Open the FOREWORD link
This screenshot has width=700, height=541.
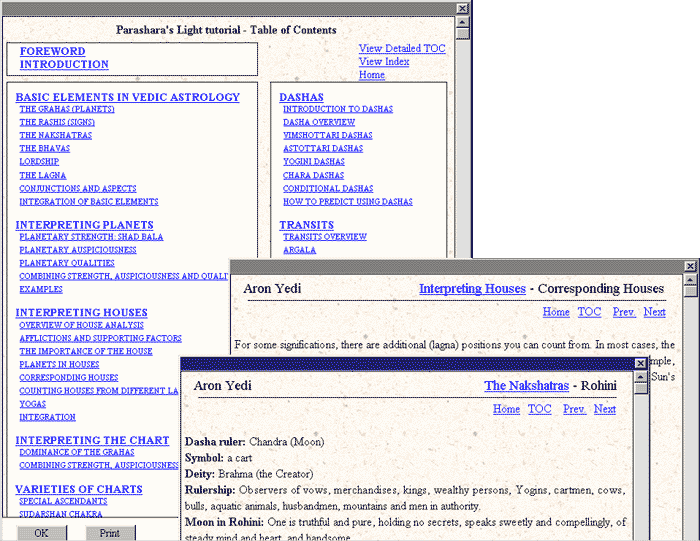tap(52, 51)
